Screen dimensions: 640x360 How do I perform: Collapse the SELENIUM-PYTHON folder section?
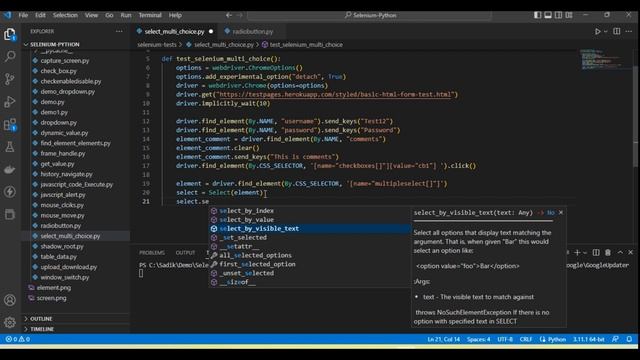55,44
